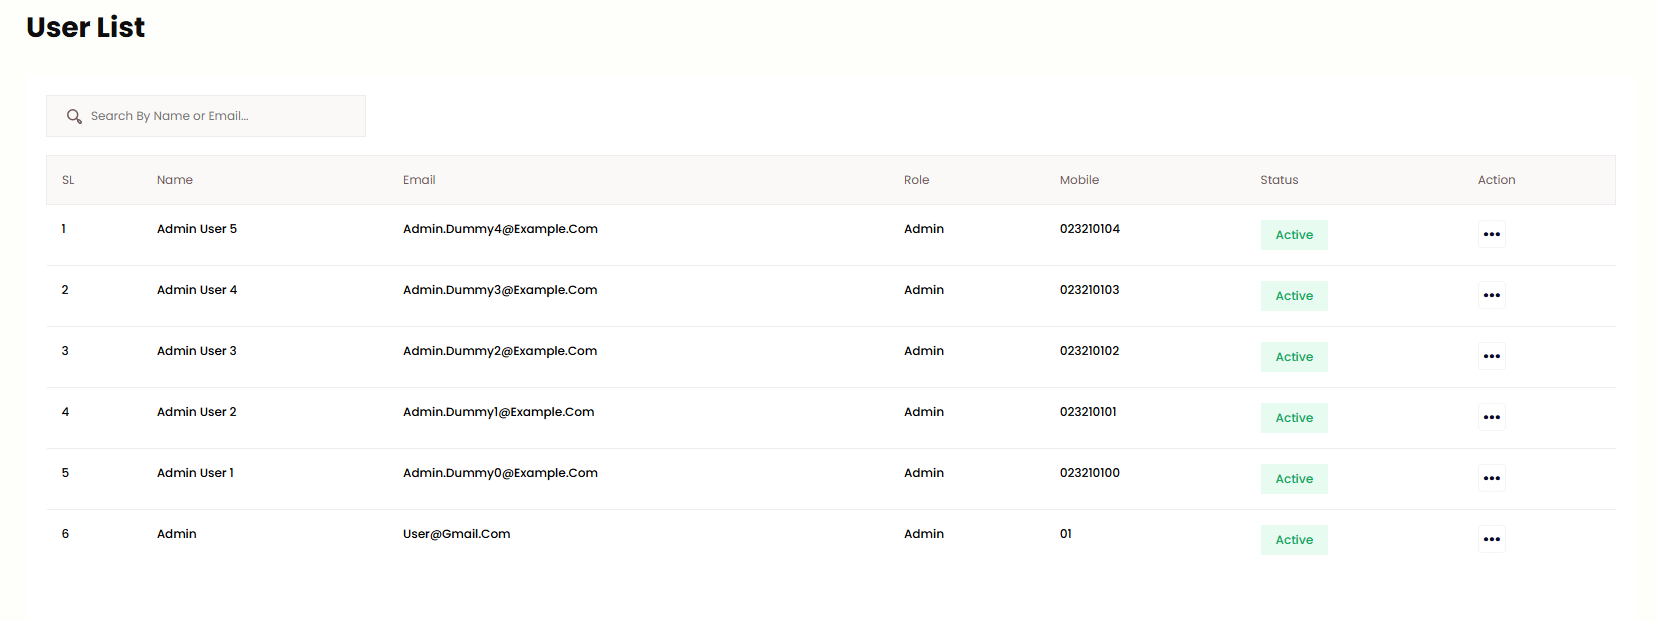The image size is (1657, 621).
Task: Focus the Search By Name or Email field
Action: [220, 116]
